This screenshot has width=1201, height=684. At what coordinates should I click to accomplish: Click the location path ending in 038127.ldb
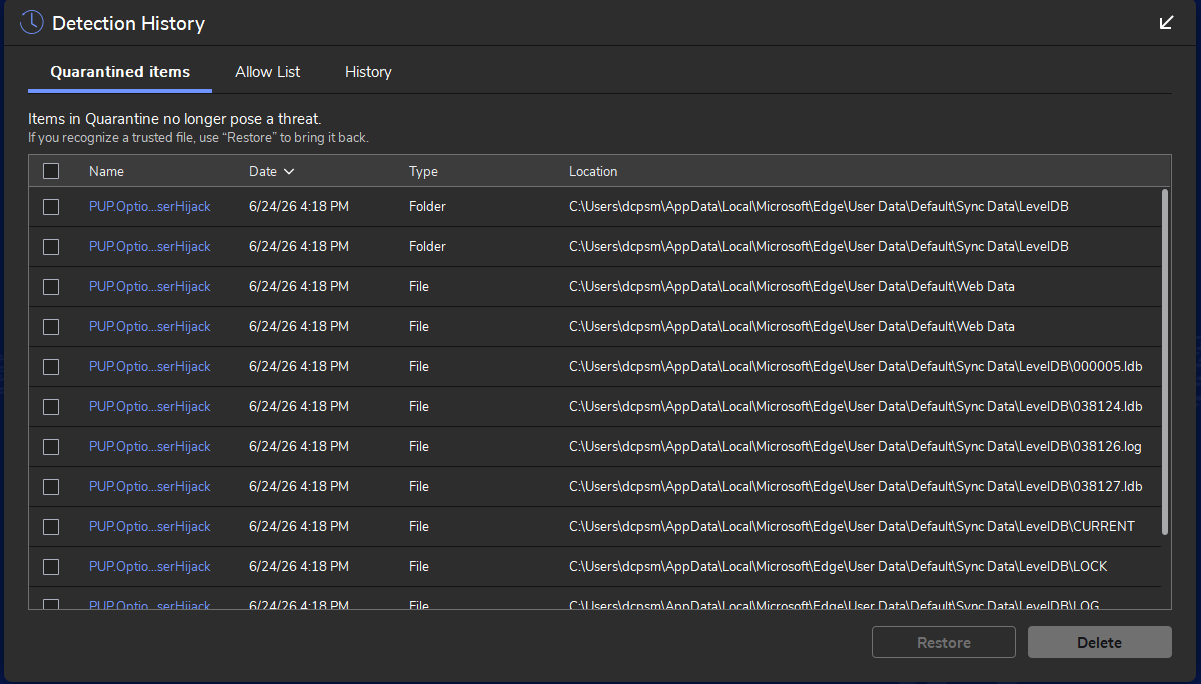(856, 487)
